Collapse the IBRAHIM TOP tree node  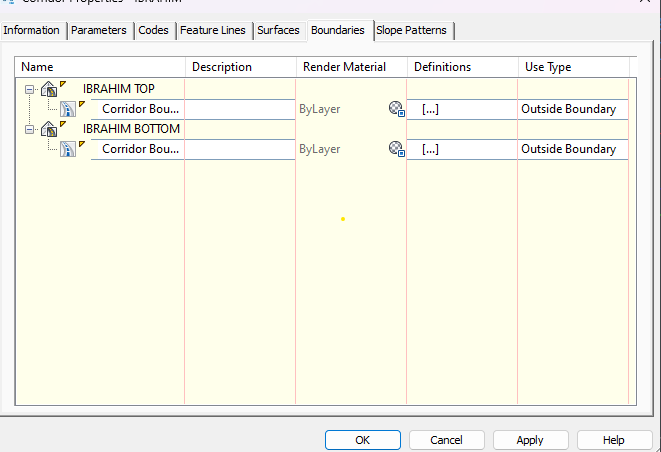29,89
